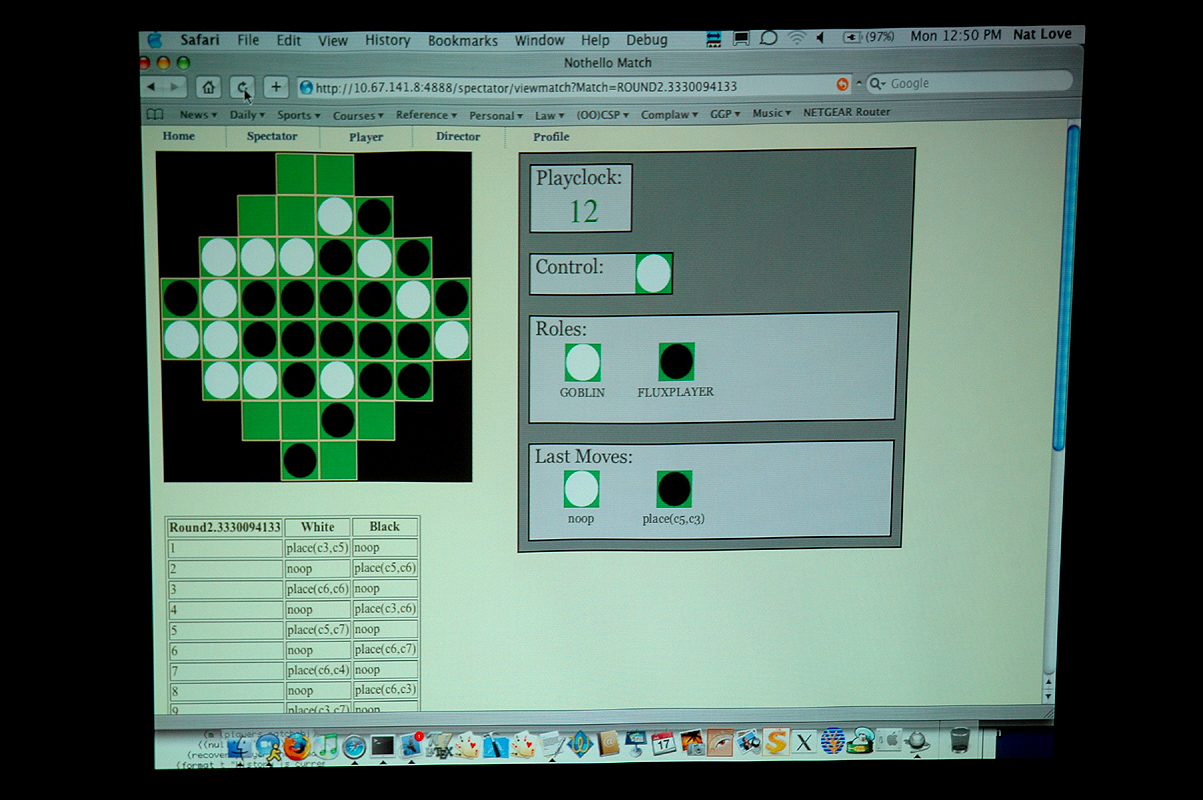Open the Trash in the dock
The height and width of the screenshot is (800, 1203).
960,741
